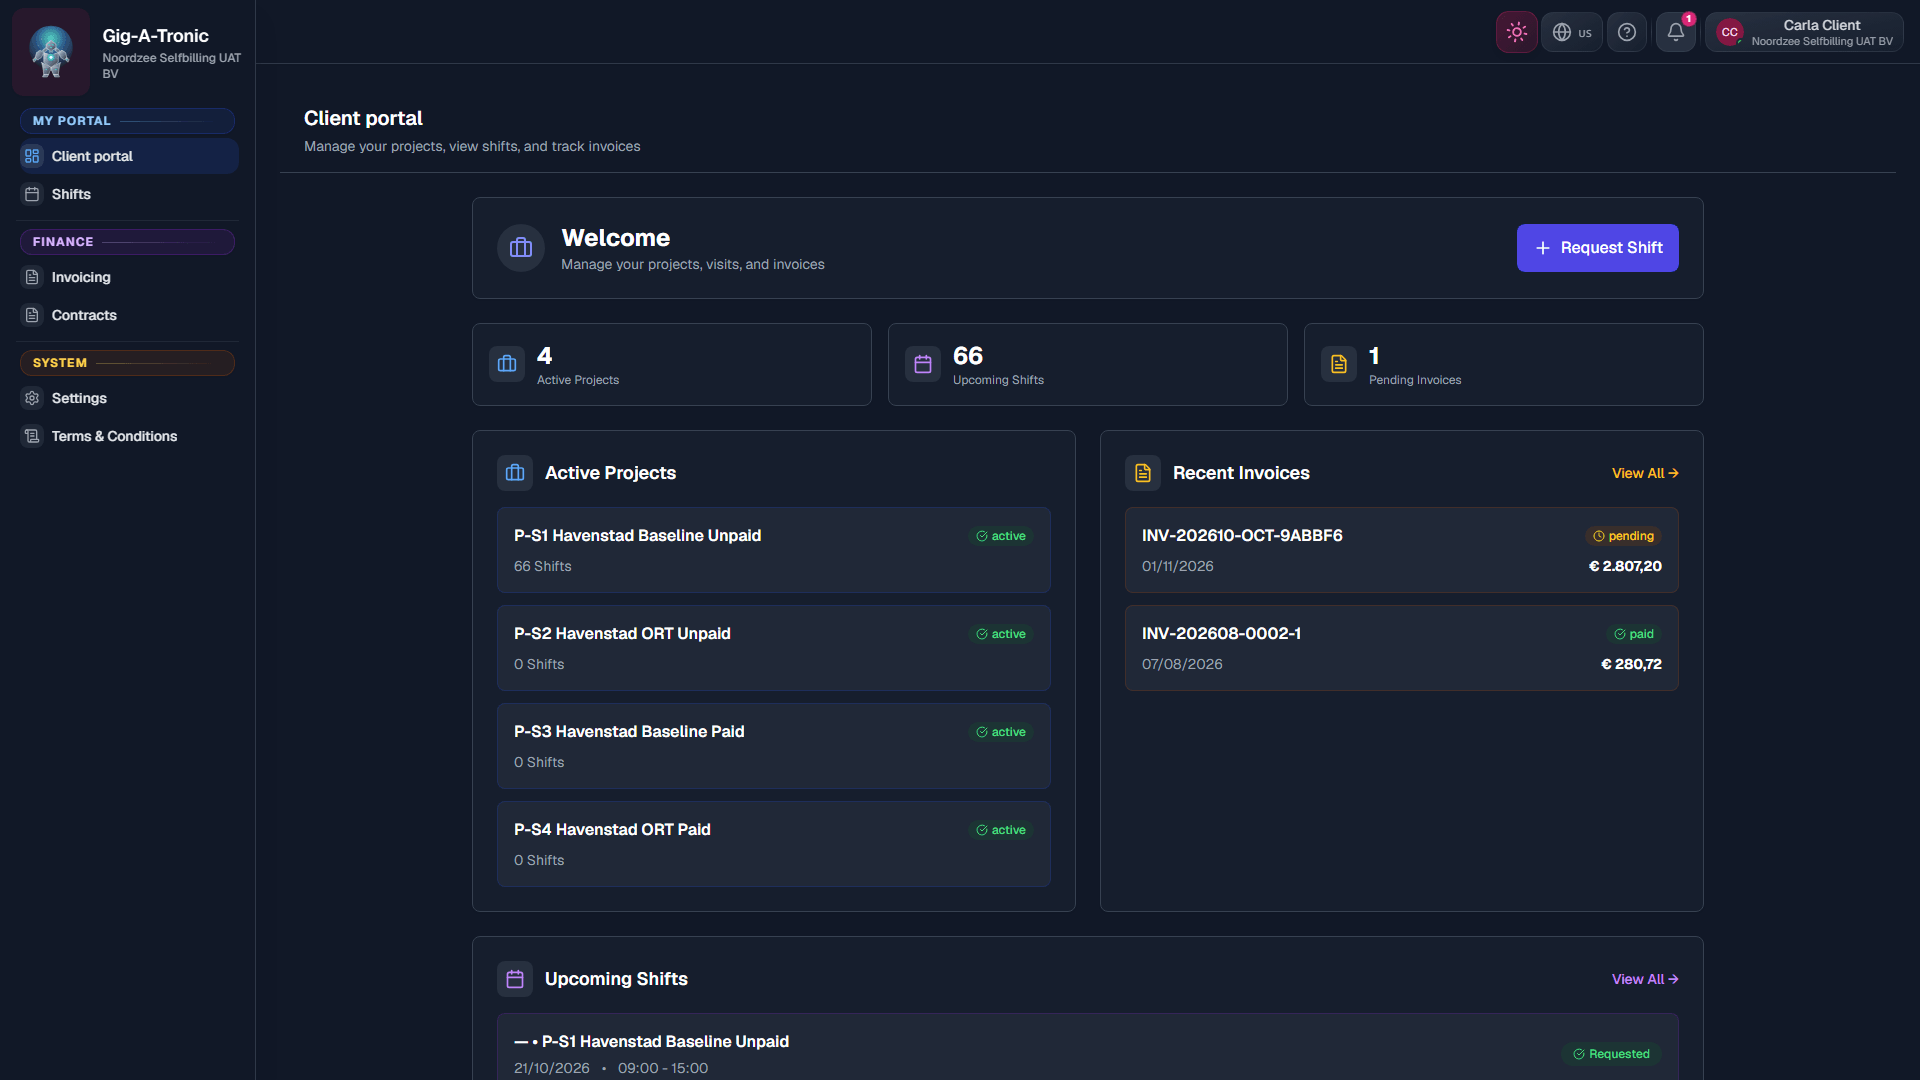Click the invoice date 07/08/2026
Screen dimensions: 1920x1080
pos(1182,664)
